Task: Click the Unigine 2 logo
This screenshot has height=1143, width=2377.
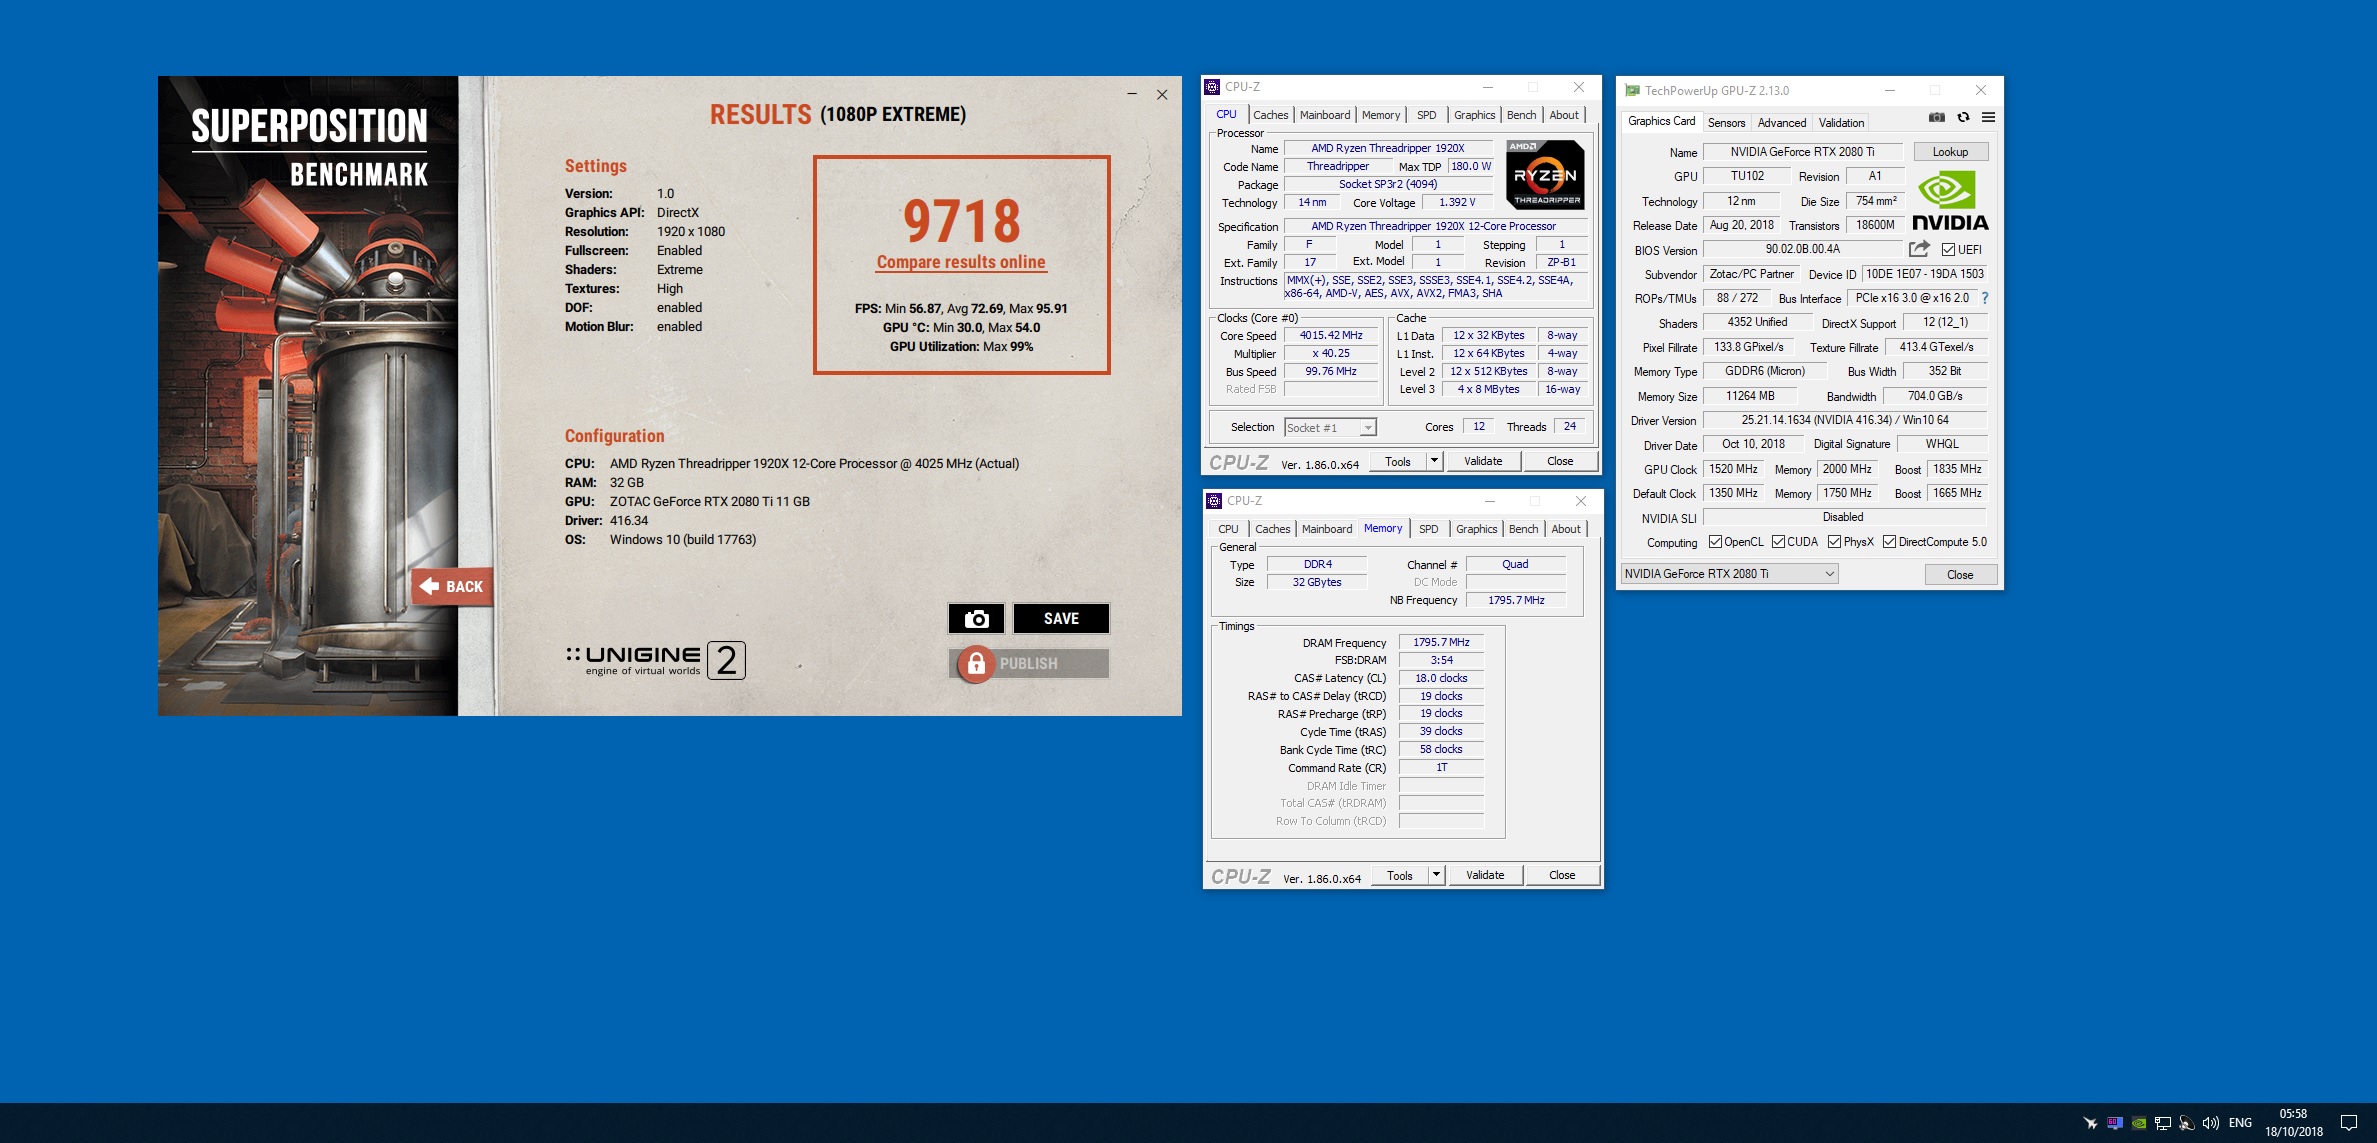Action: point(655,660)
